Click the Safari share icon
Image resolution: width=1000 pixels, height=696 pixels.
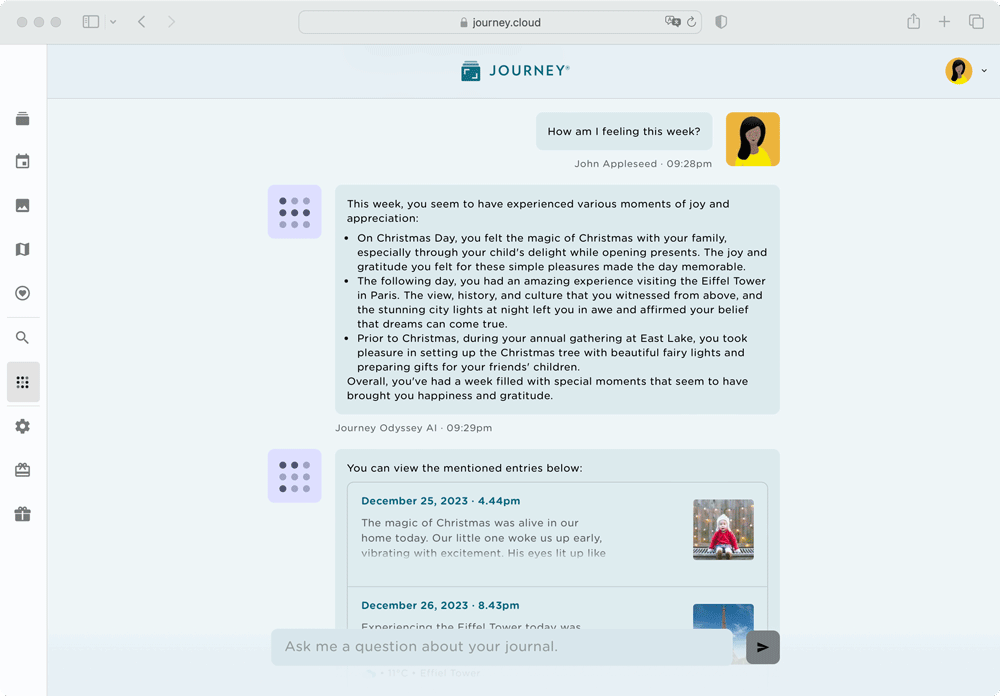[x=913, y=20]
